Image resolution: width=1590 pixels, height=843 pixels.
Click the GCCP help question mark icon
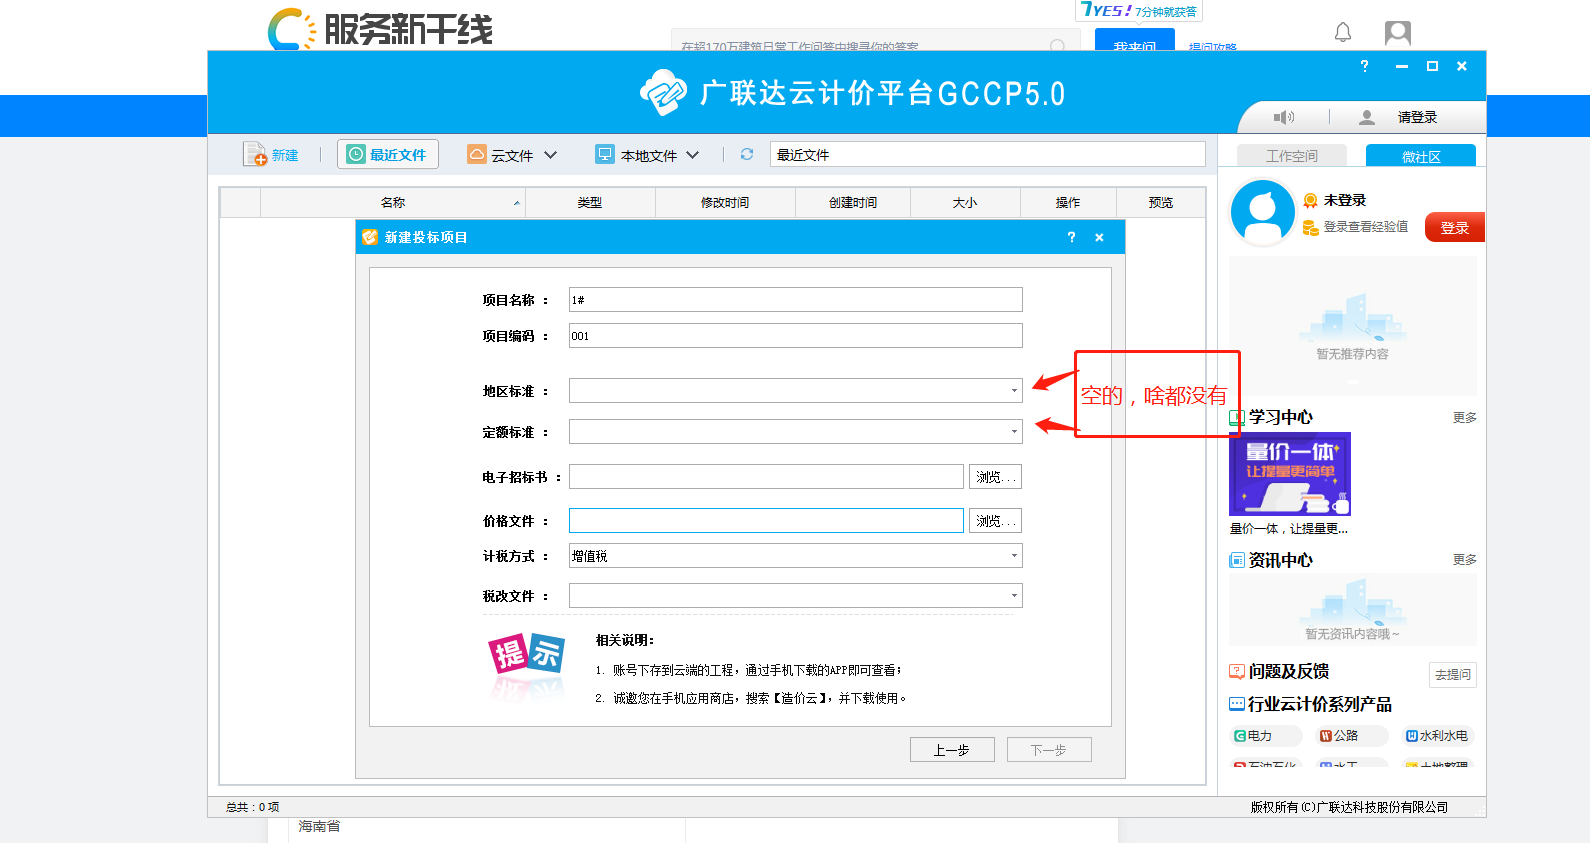1364,66
